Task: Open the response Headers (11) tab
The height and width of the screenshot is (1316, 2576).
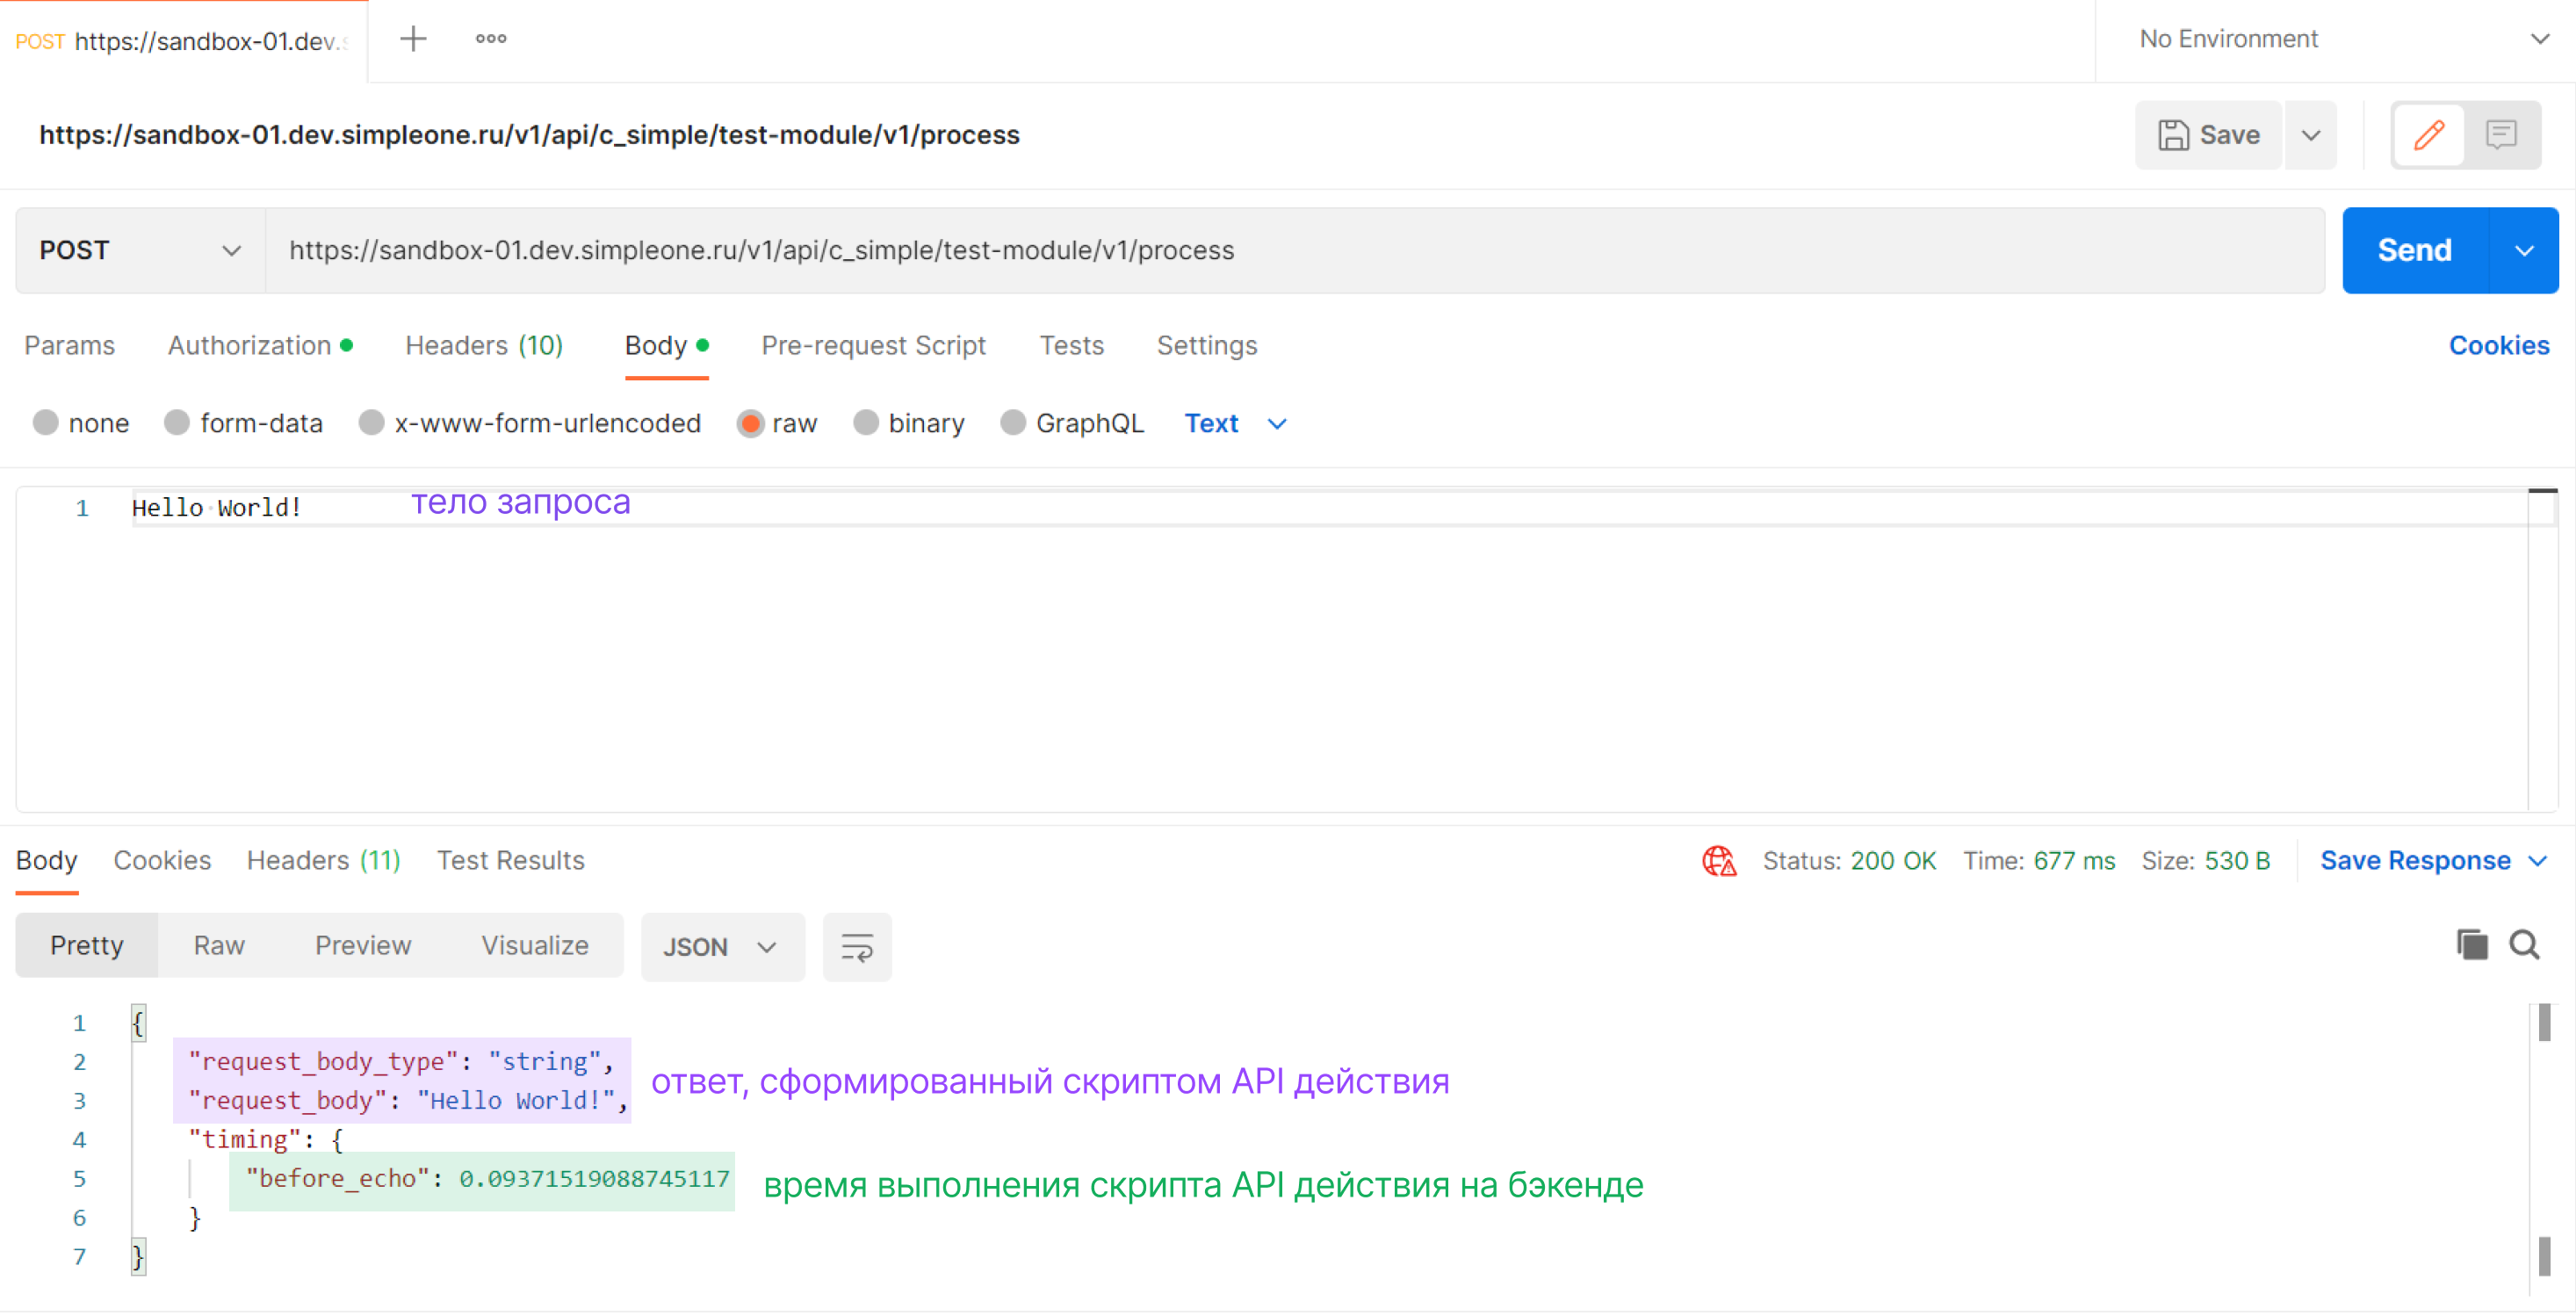Action: point(323,860)
